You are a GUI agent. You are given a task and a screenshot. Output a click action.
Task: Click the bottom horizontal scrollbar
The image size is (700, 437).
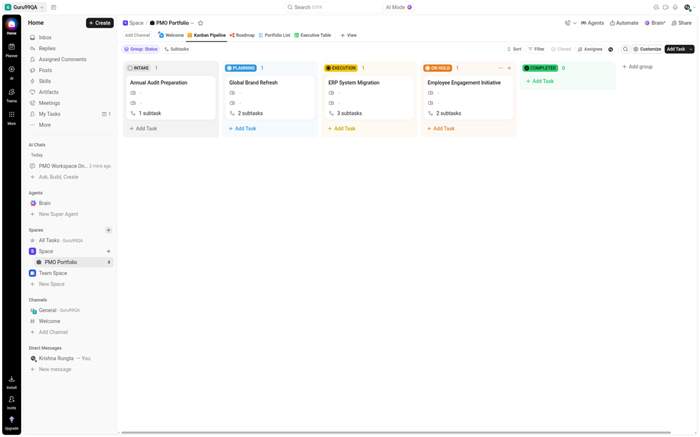396,433
